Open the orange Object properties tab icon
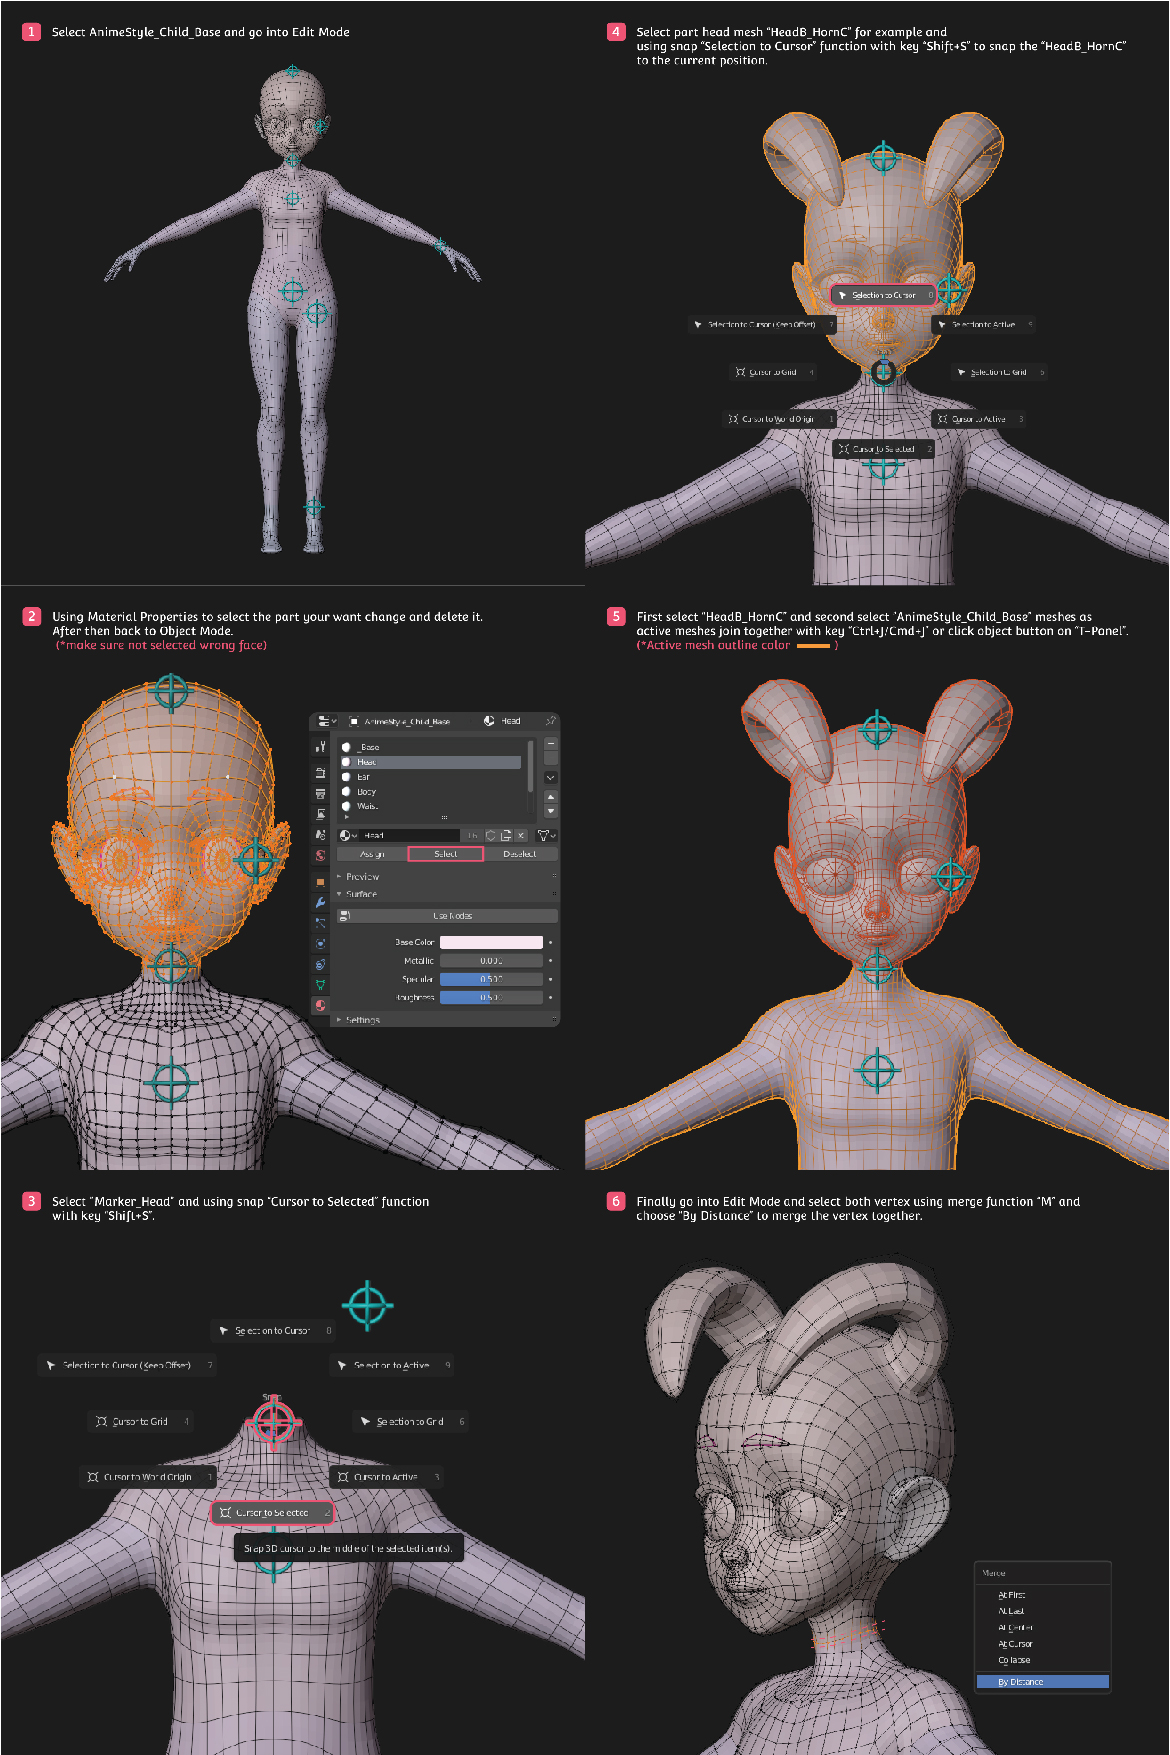The width and height of the screenshot is (1170, 1755). click(x=320, y=882)
